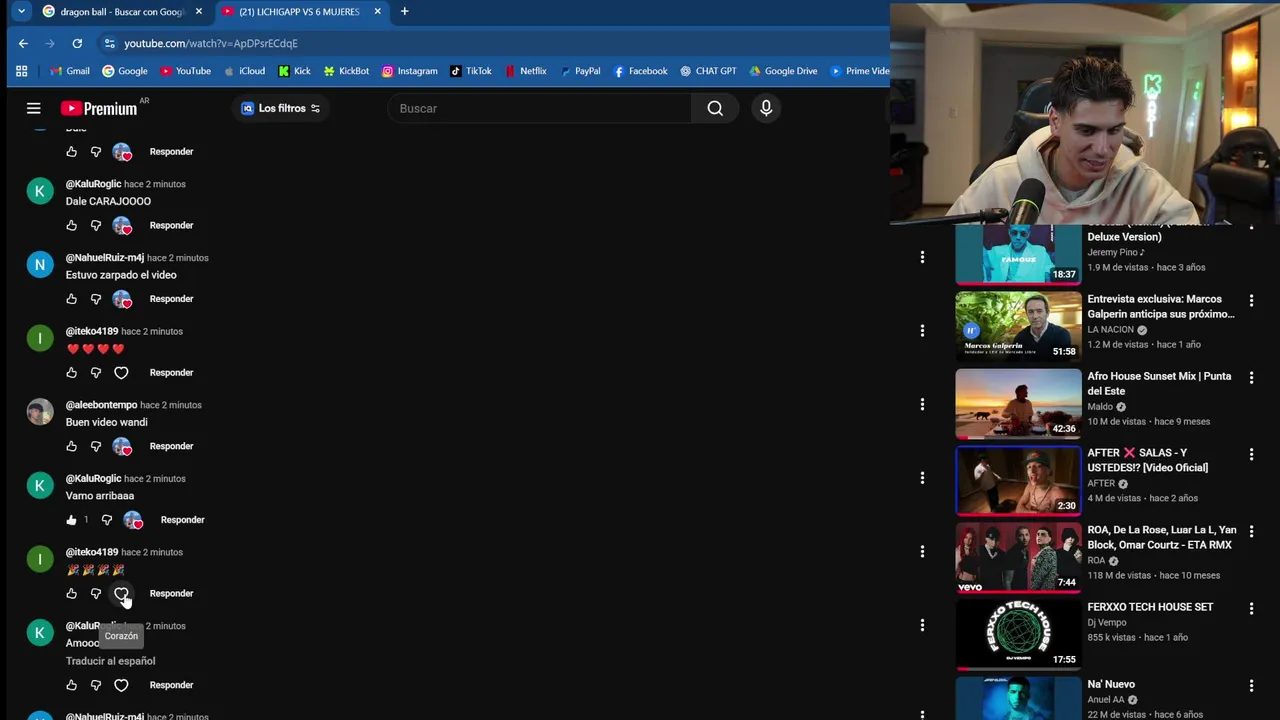Dislike the 'Estuvo zarpado el video' comment
1280x720 pixels.
(x=96, y=299)
